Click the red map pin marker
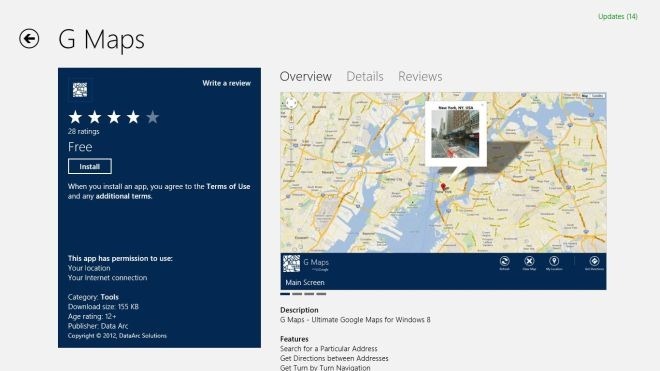The width and height of the screenshot is (660, 371). pyautogui.click(x=443, y=187)
